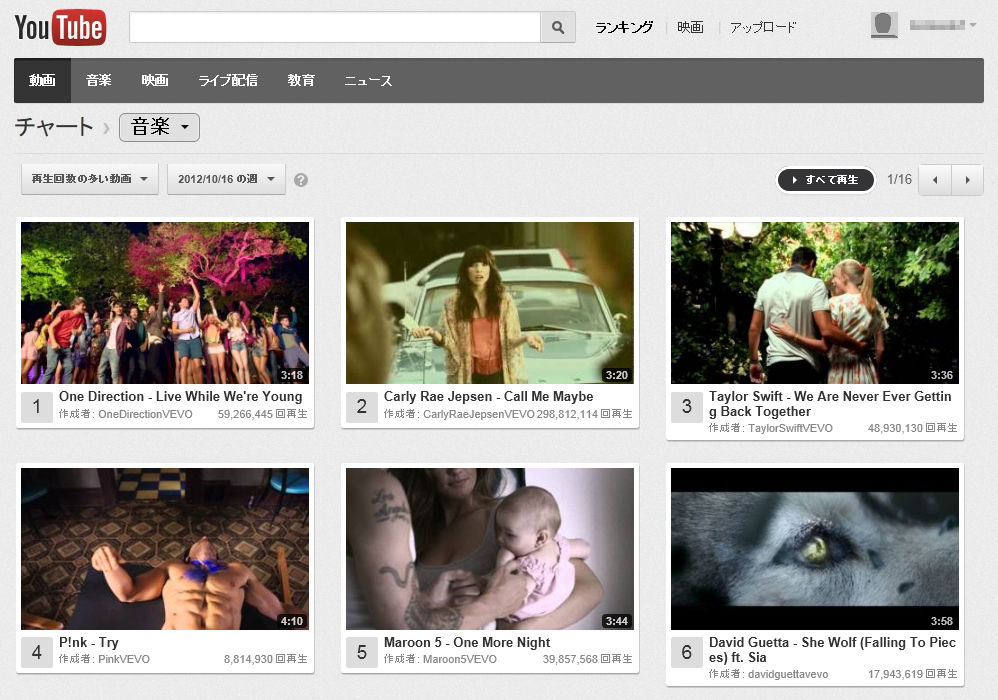Image resolution: width=998 pixels, height=700 pixels.
Task: Open the 音楽 chart category dropdown
Action: pos(159,127)
